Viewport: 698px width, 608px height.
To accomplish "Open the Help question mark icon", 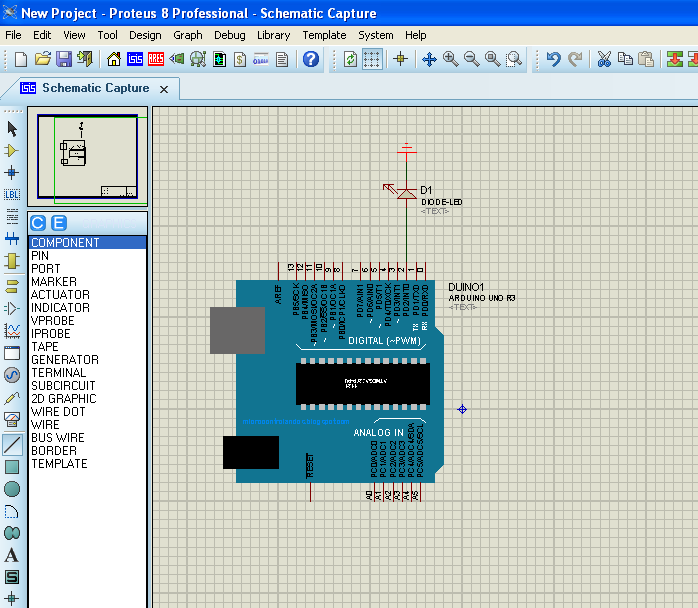I will (311, 59).
